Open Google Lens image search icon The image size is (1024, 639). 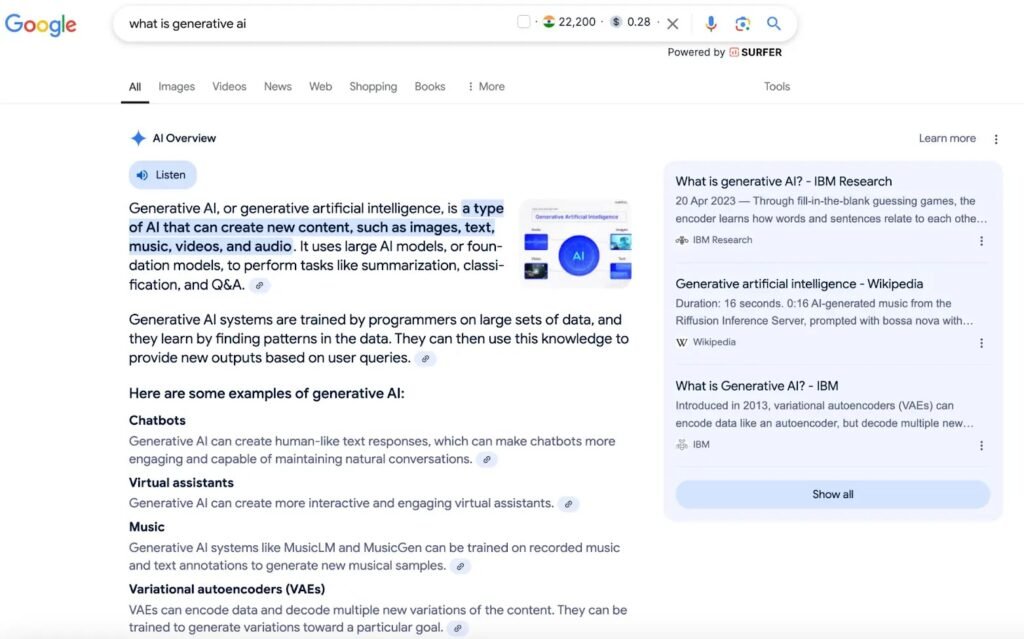tap(743, 24)
